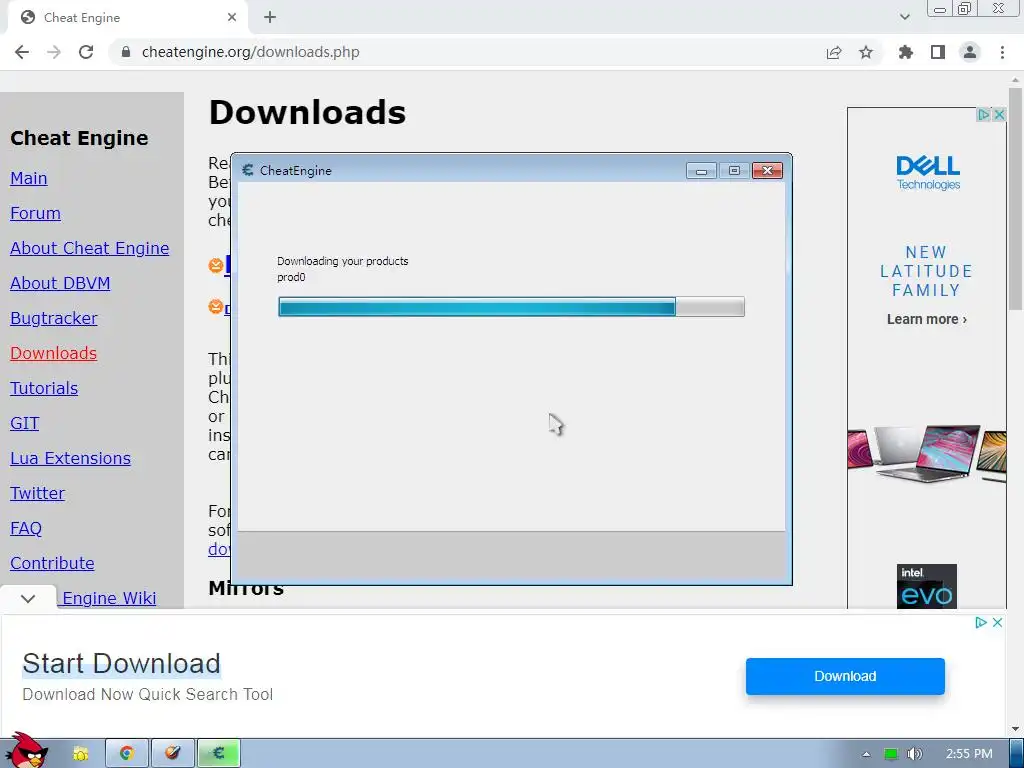Open AdChoices icon on Dell ad
This screenshot has width=1024, height=768.
tap(984, 115)
